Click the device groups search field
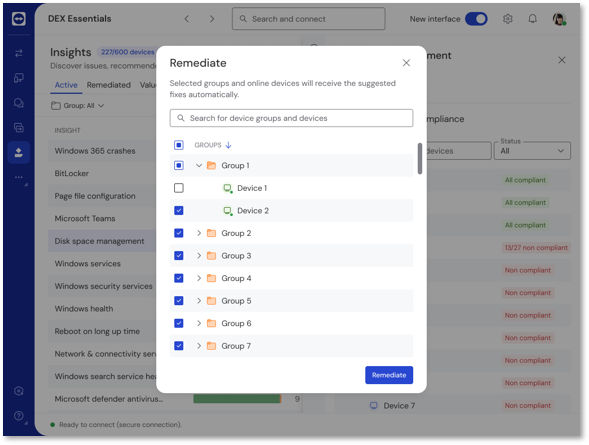The image size is (589, 445). (291, 118)
